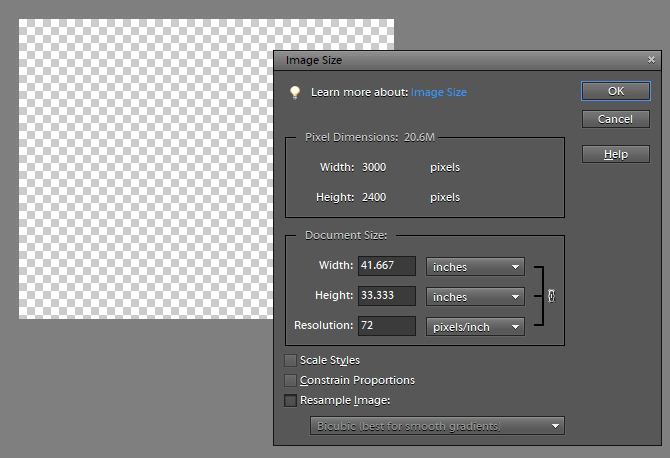Open the Image Size help link

pos(439,92)
